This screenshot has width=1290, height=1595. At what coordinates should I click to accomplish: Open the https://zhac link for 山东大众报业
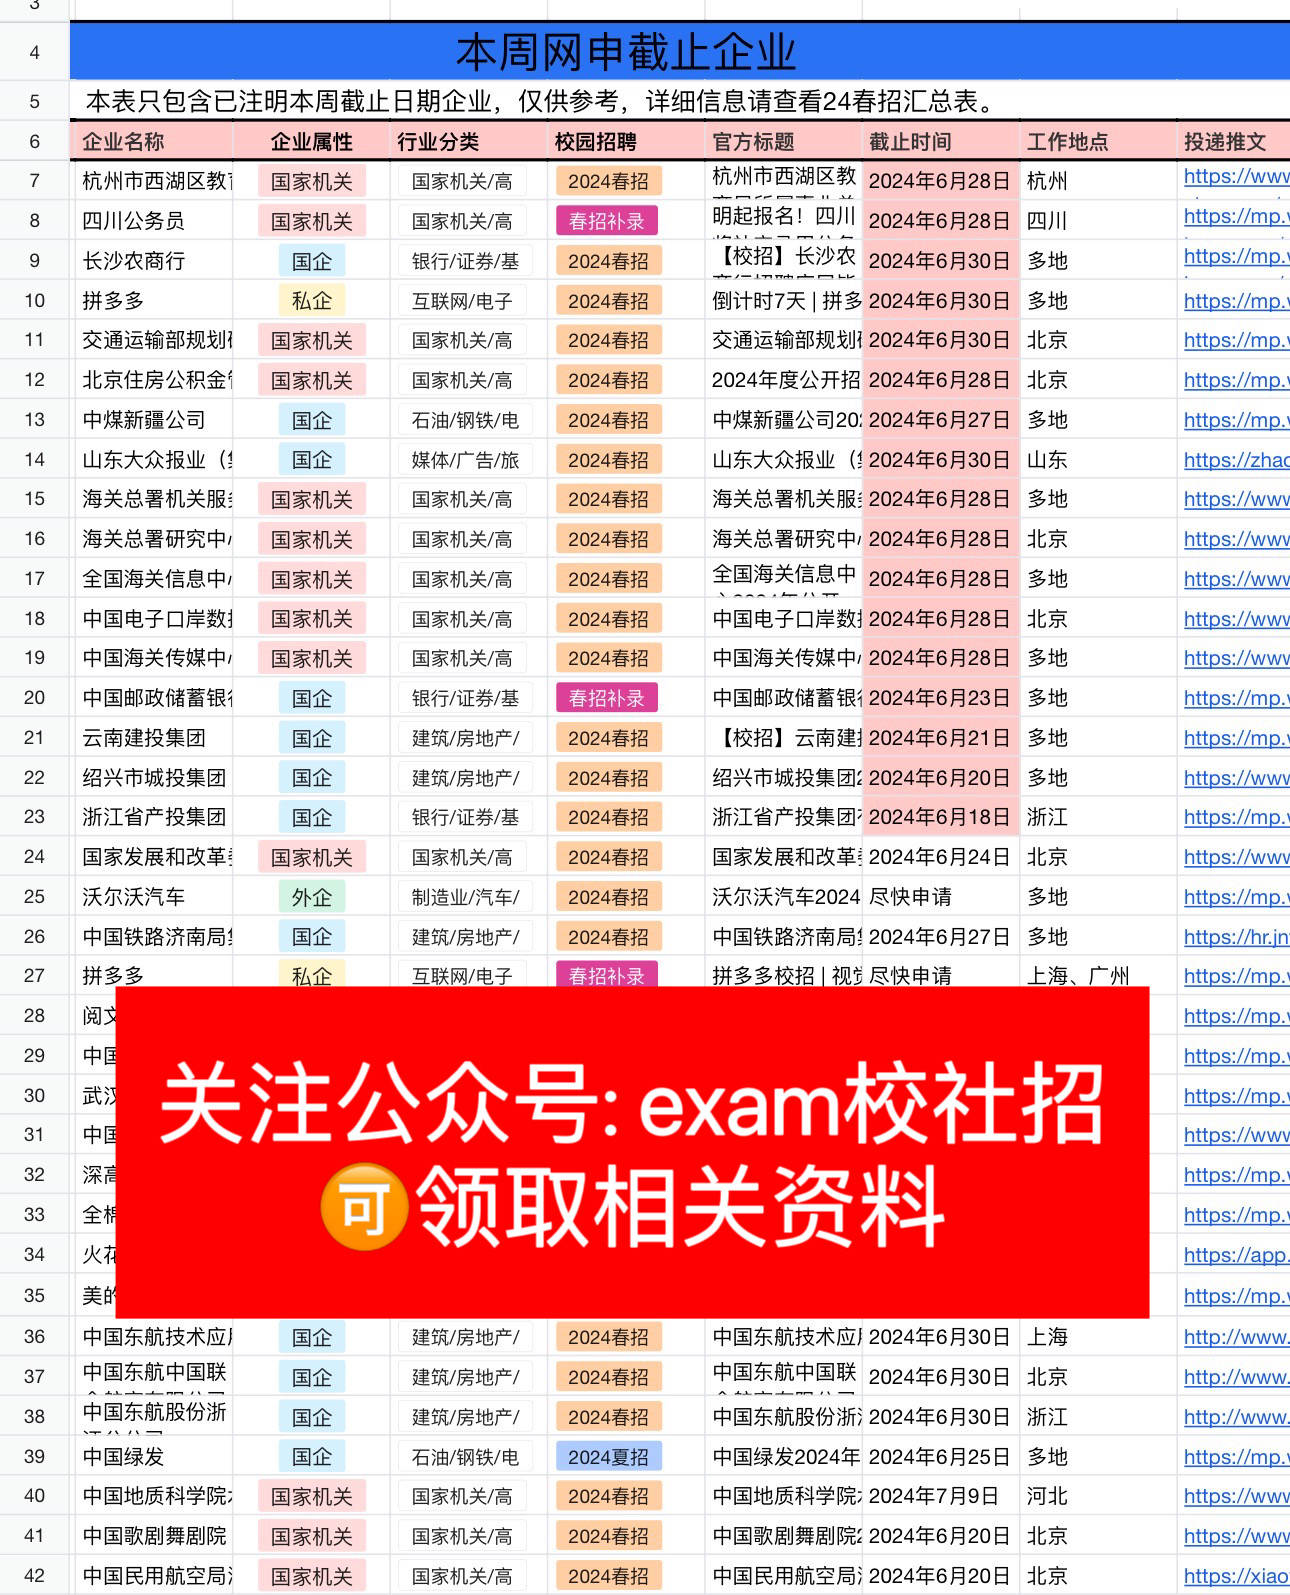pyautogui.click(x=1236, y=460)
